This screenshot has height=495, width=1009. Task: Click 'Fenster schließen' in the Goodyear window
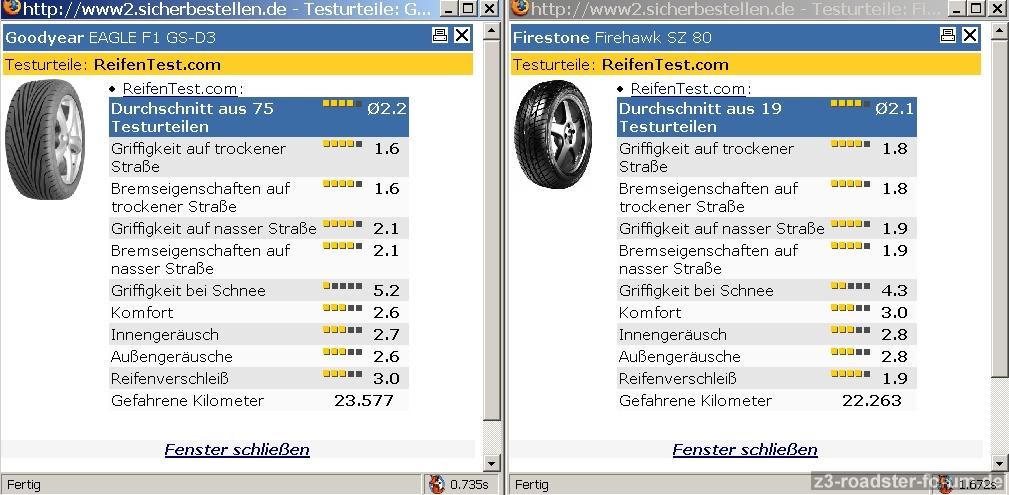click(237, 449)
